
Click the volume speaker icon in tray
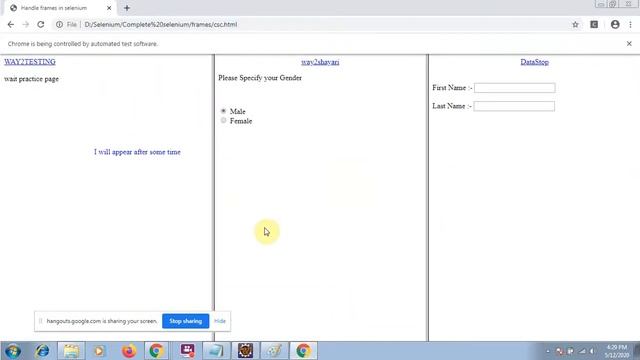[x=592, y=351]
